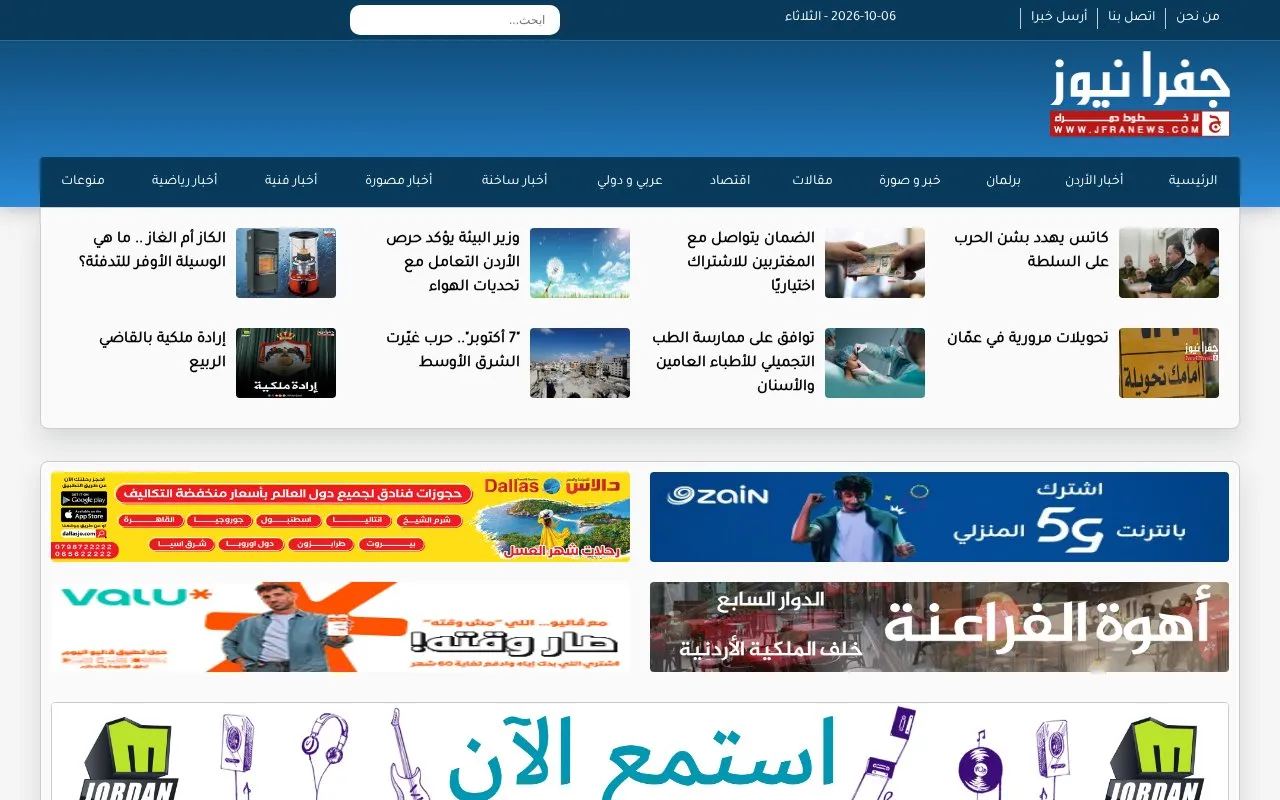This screenshot has height=800, width=1280.
Task: Click the heaters thumbnail image
Action: point(286,263)
